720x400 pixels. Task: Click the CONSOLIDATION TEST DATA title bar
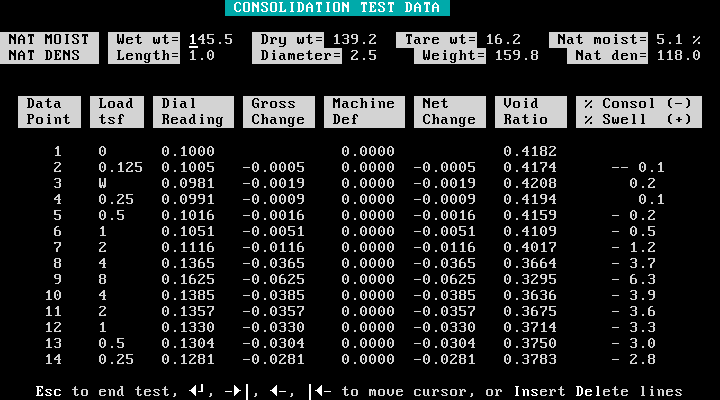[x=336, y=7]
